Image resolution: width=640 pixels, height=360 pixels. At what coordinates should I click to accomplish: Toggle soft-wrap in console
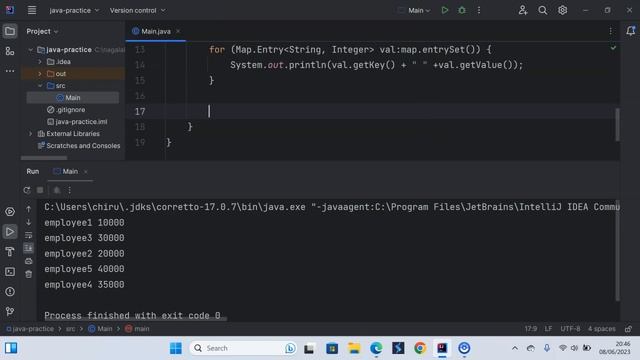click(x=29, y=236)
